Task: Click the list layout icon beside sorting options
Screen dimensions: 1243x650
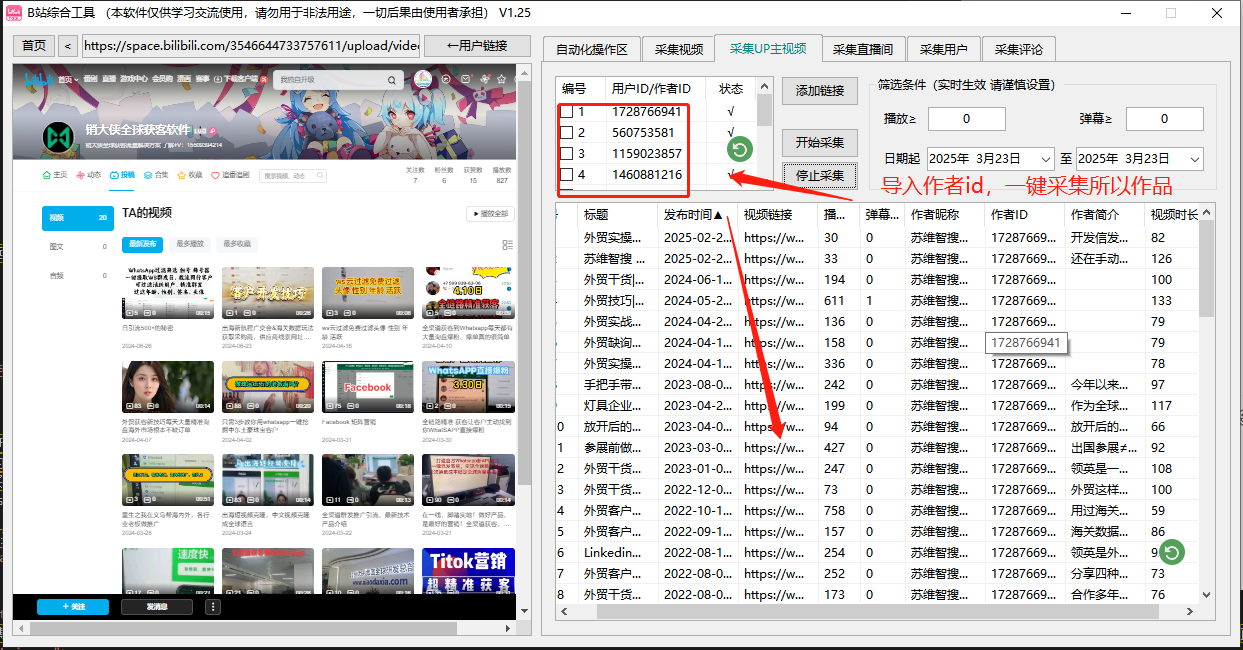Action: pyautogui.click(x=506, y=244)
